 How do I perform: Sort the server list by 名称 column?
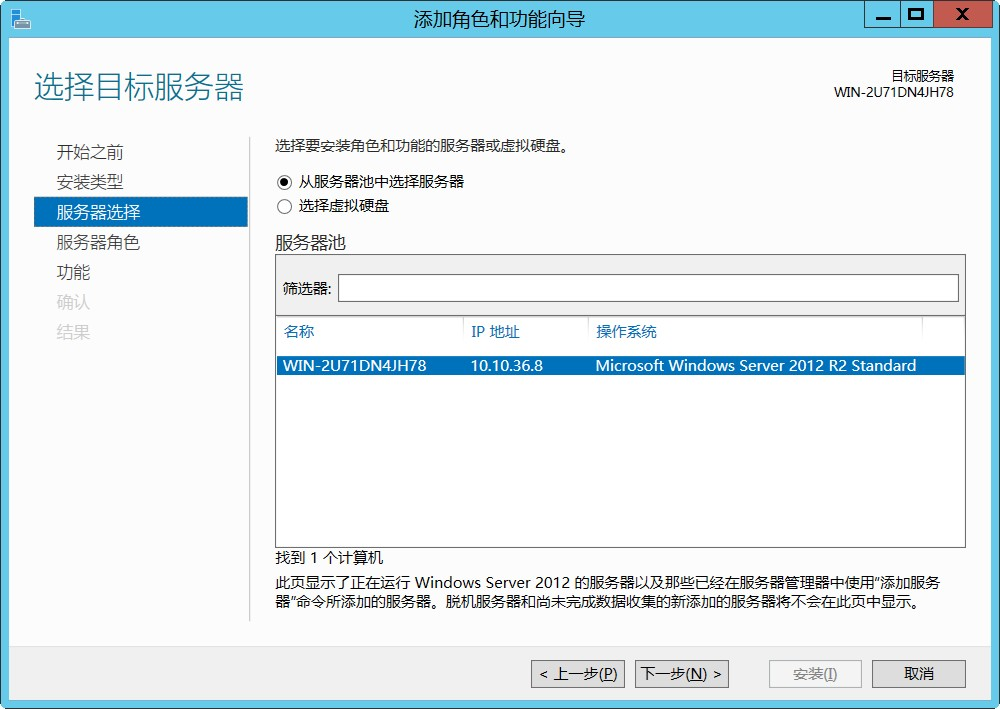pos(299,332)
